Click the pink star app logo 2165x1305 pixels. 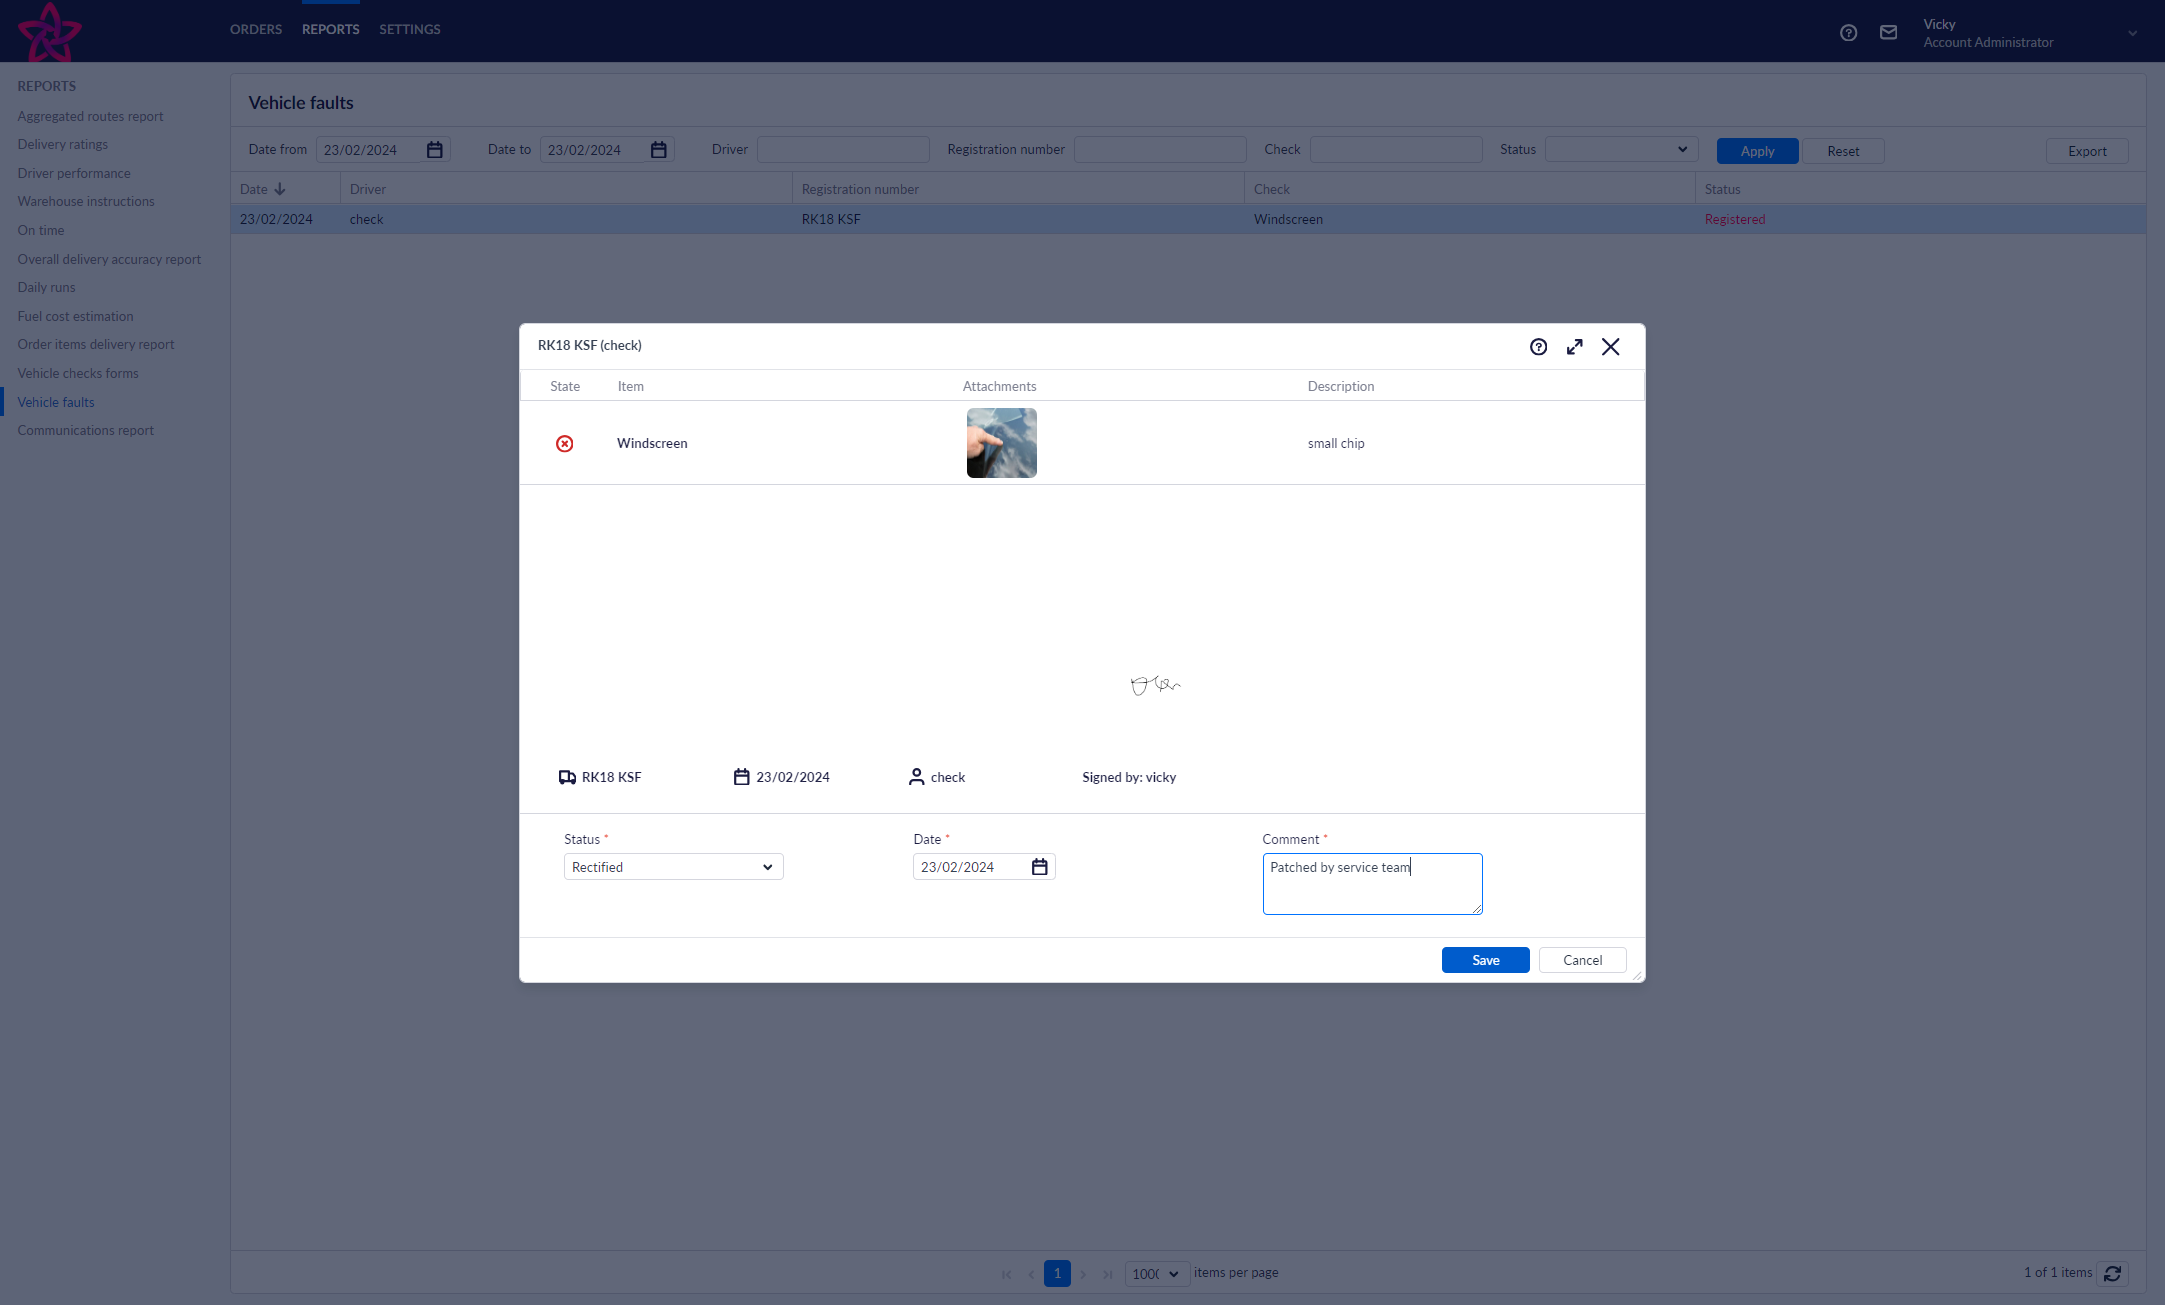(x=50, y=31)
